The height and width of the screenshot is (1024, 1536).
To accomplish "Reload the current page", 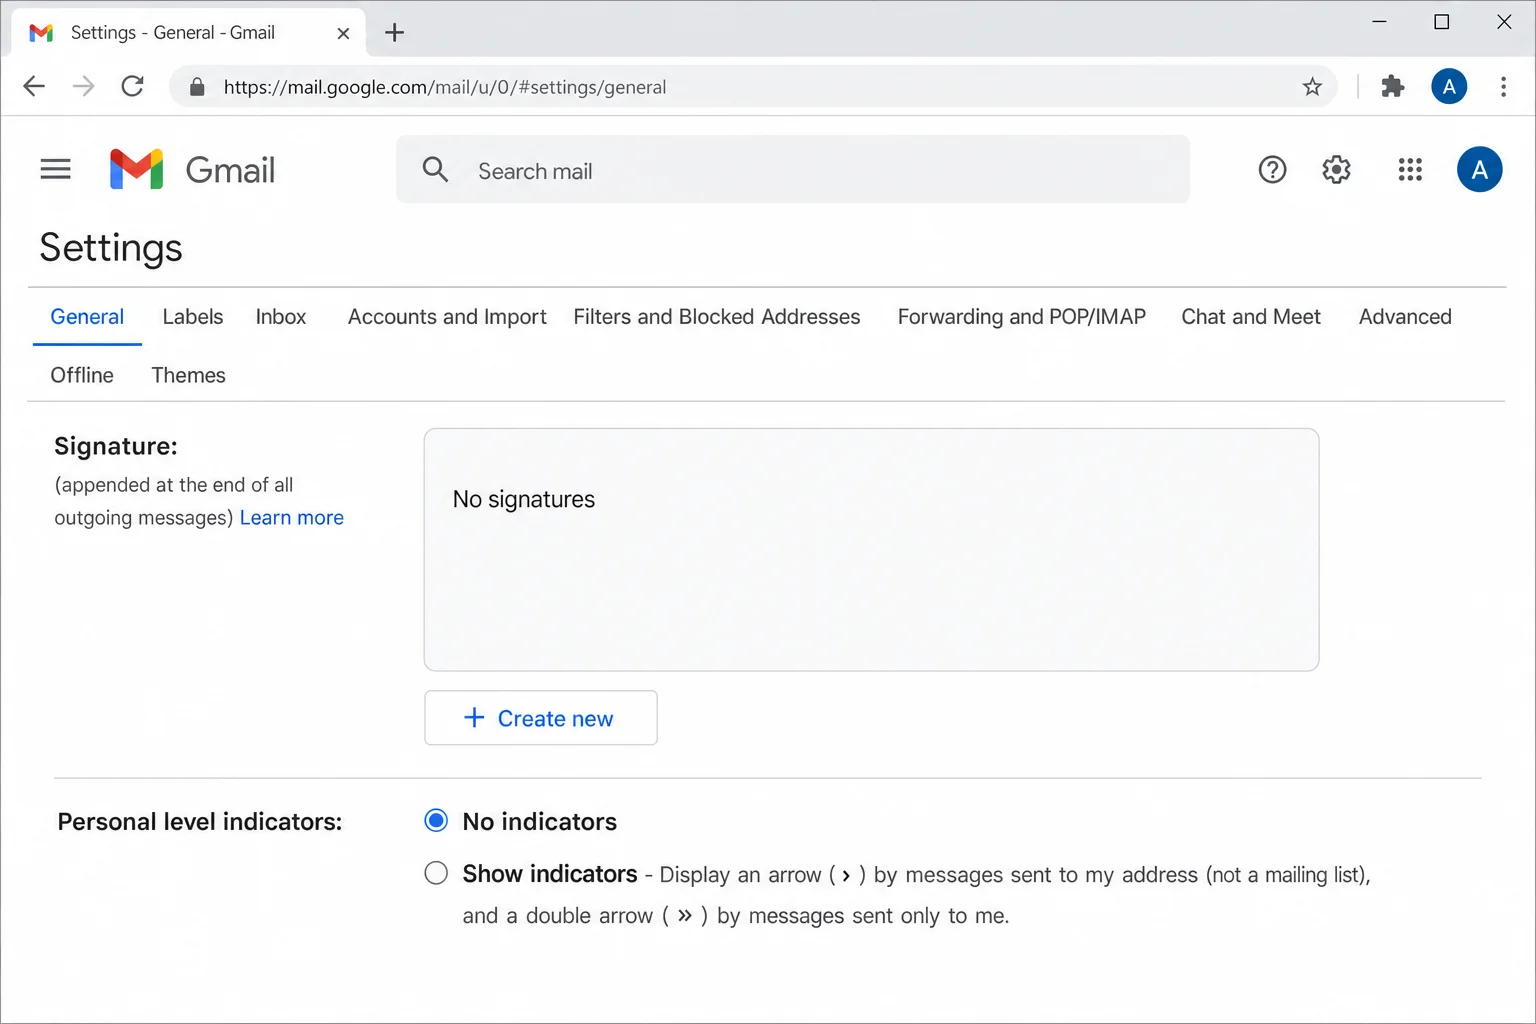I will pyautogui.click(x=132, y=86).
